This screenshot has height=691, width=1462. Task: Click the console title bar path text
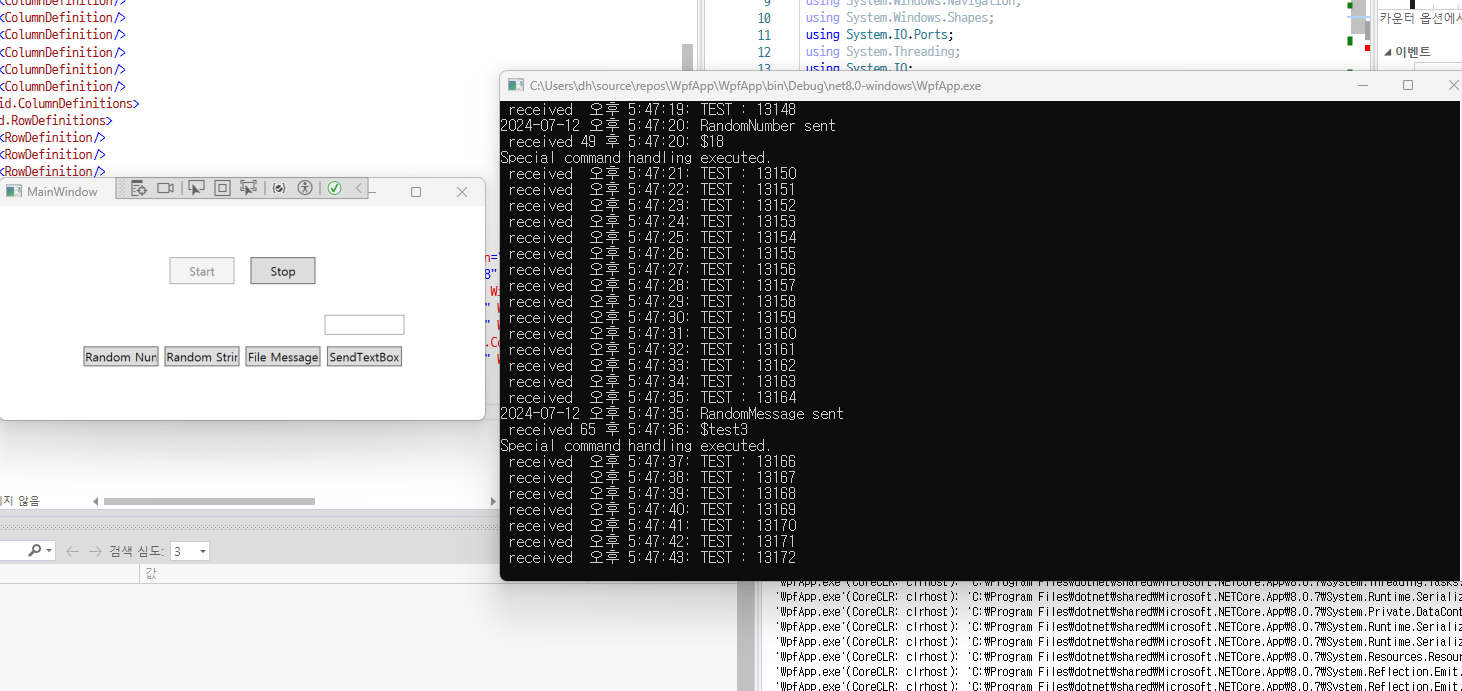[x=755, y=86]
